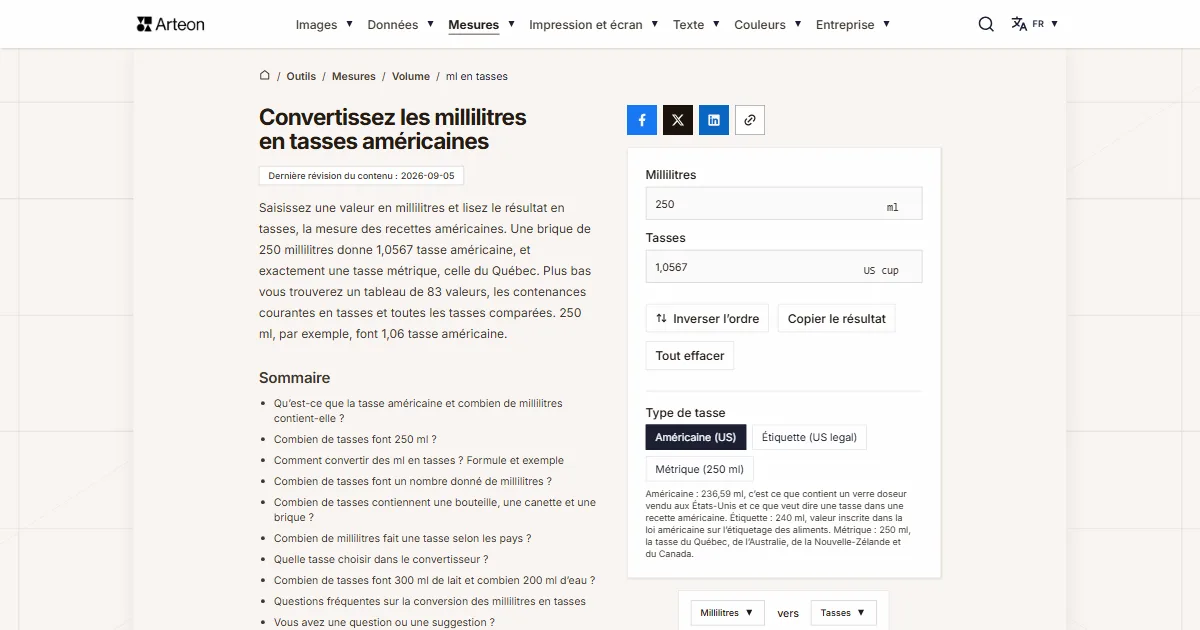
Task: Expand the Images menu
Action: point(324,24)
